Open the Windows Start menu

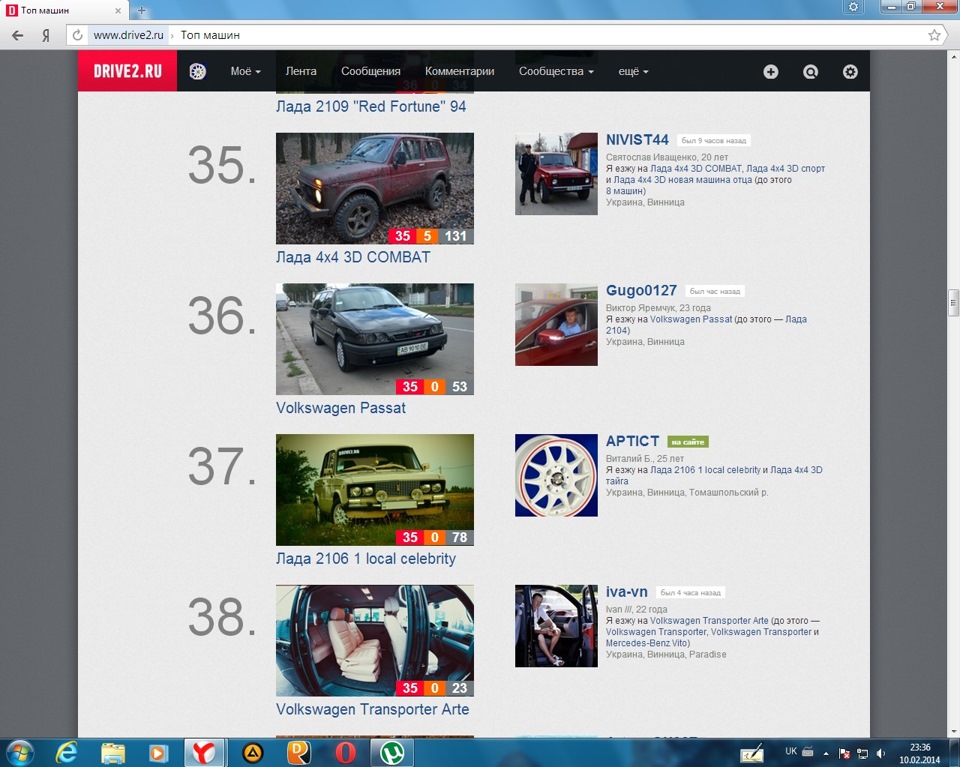(x=19, y=753)
